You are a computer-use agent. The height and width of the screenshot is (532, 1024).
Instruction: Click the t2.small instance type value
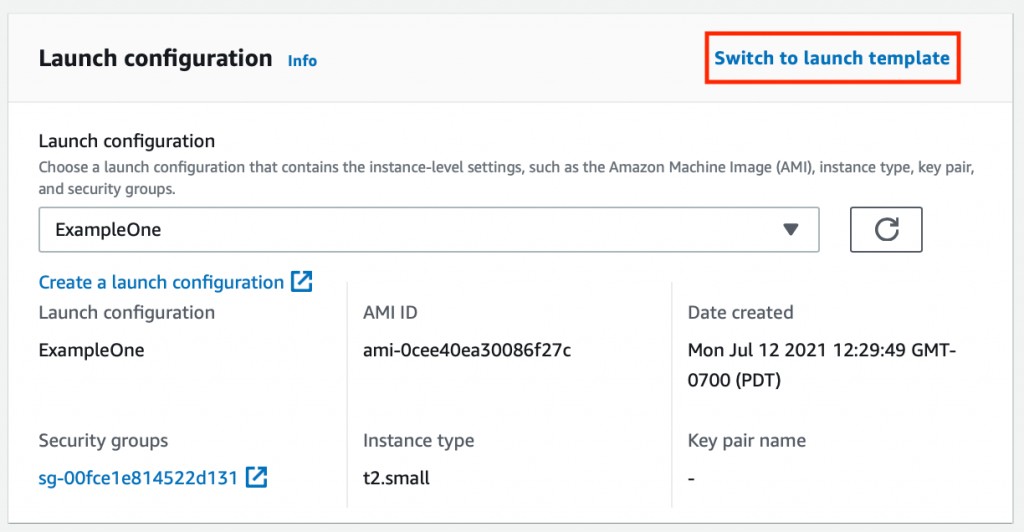click(396, 478)
